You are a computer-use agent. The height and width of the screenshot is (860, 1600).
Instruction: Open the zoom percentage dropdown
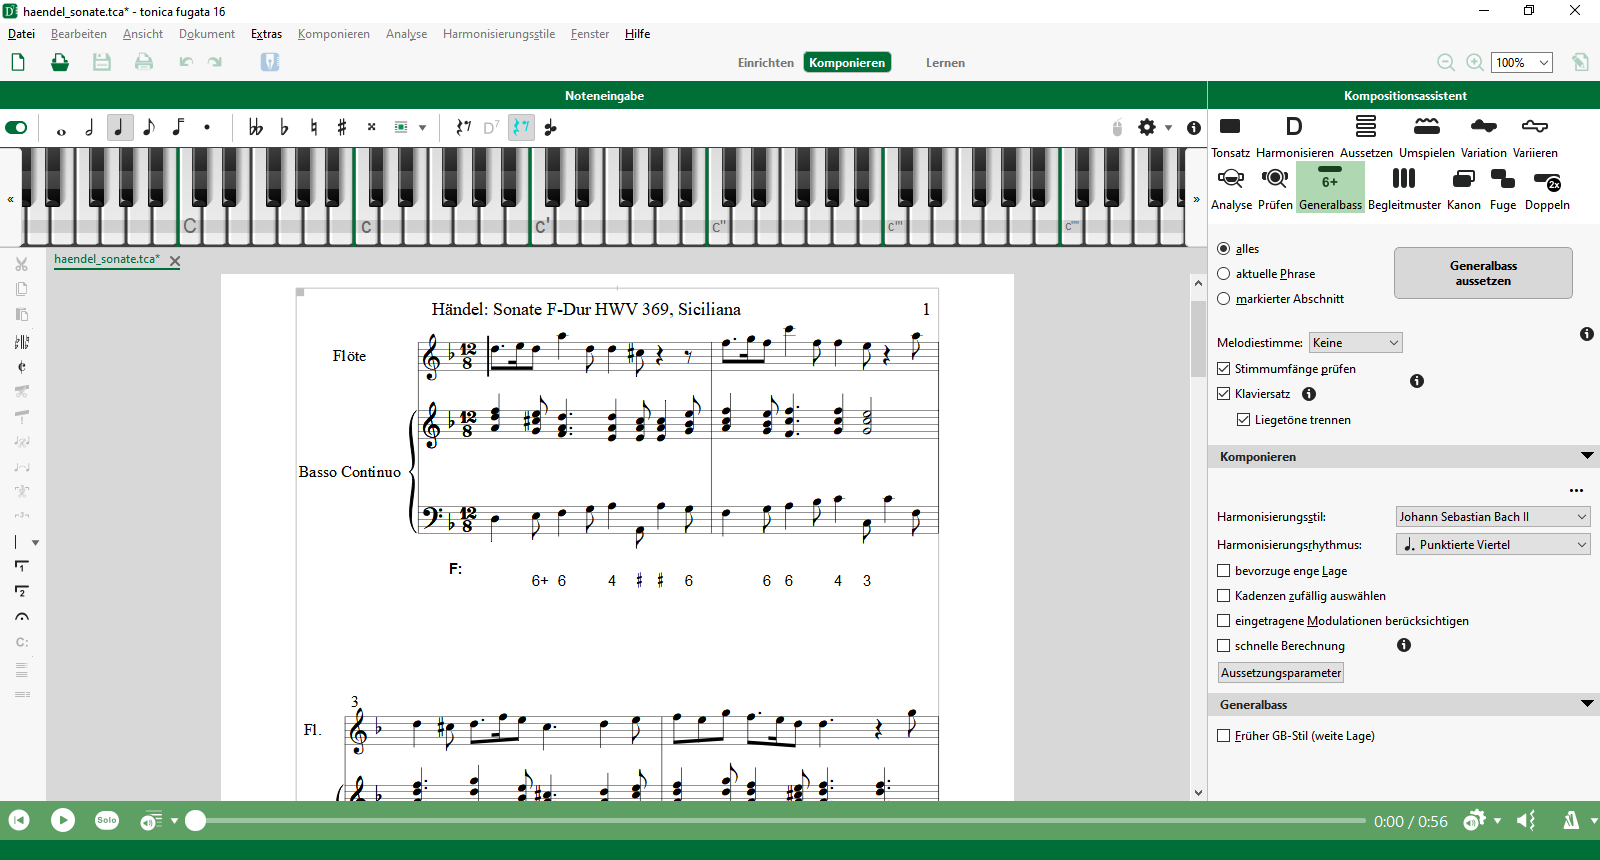1522,62
